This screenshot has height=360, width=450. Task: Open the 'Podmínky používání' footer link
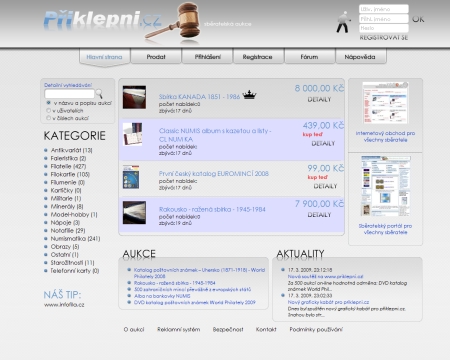tap(316, 329)
